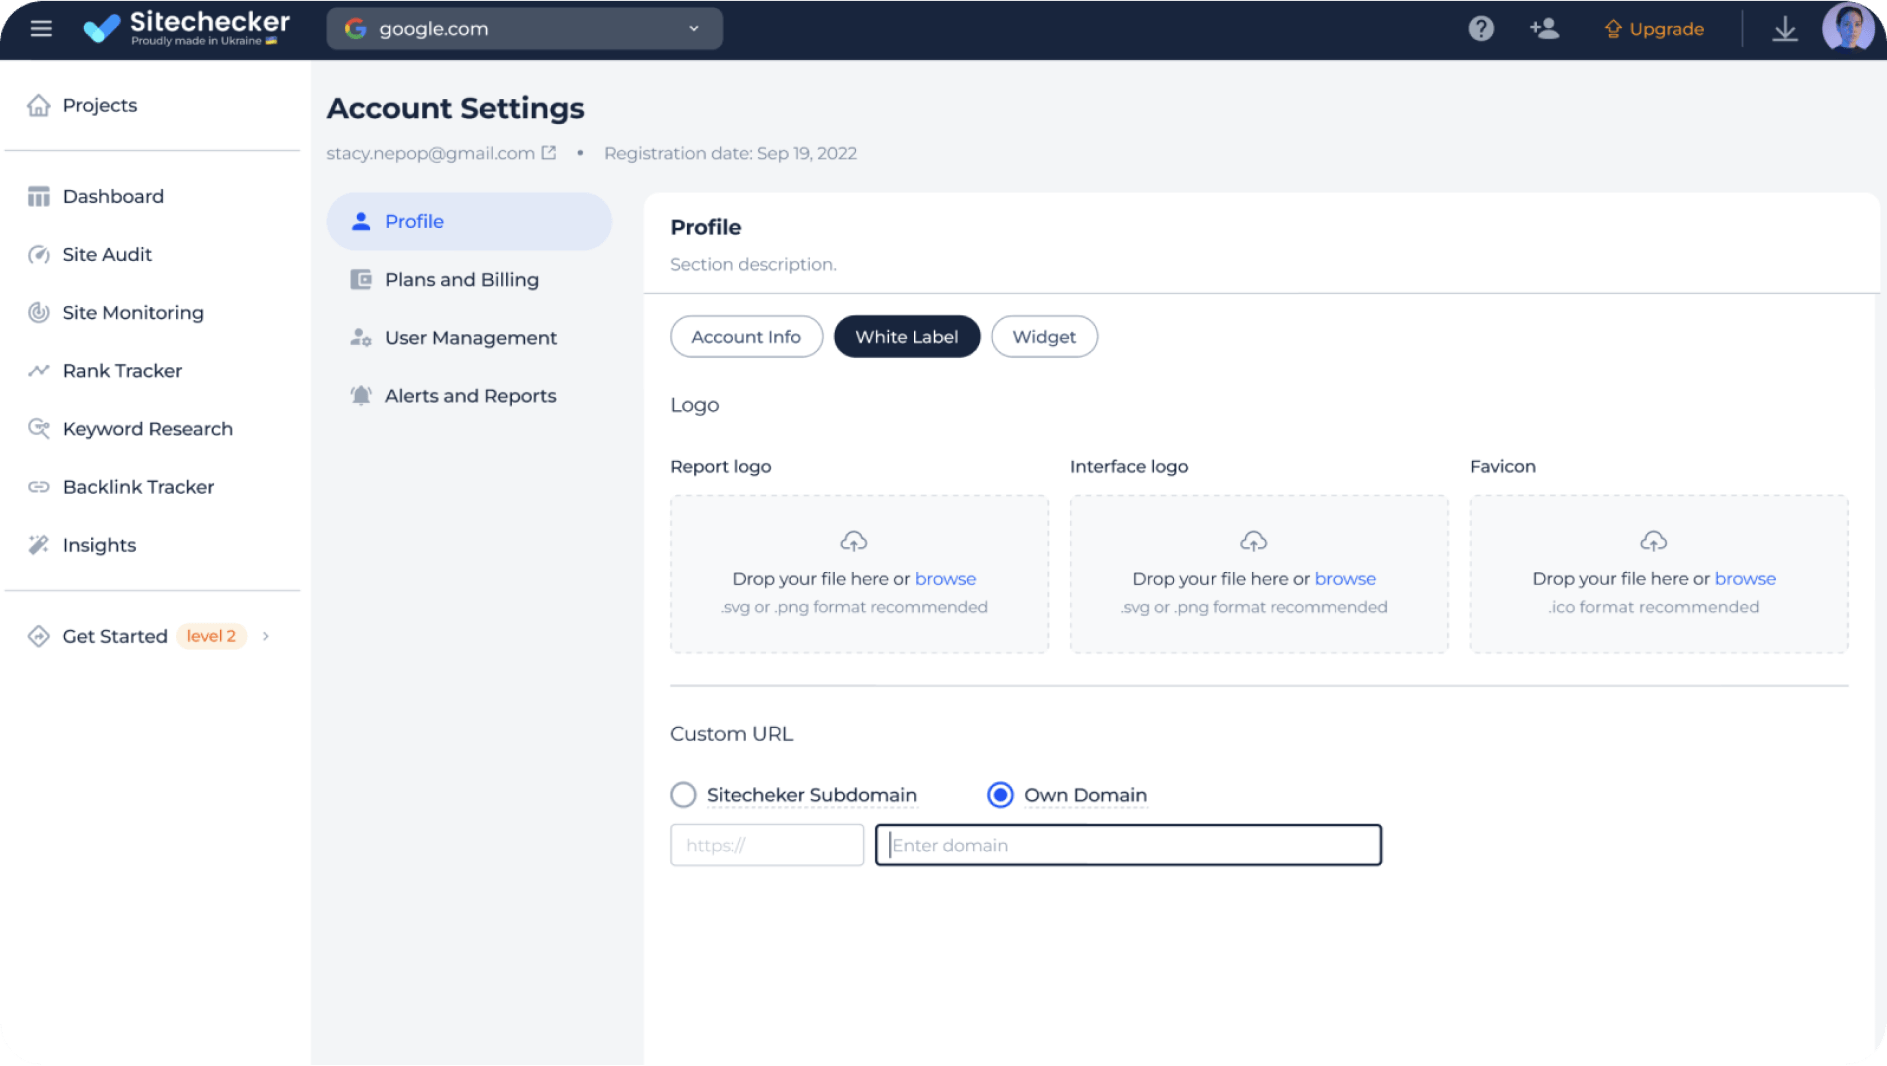Open external link icon beside email
Image resolution: width=1887 pixels, height=1066 pixels.
[549, 152]
